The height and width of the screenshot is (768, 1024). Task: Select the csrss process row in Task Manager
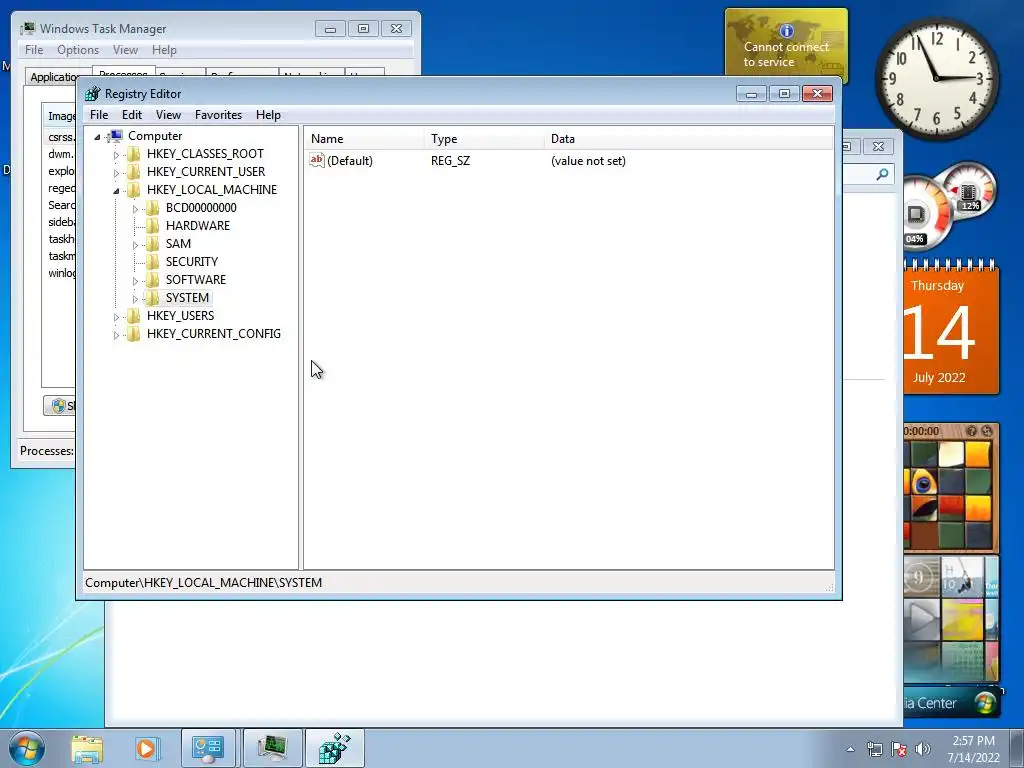pos(61,137)
